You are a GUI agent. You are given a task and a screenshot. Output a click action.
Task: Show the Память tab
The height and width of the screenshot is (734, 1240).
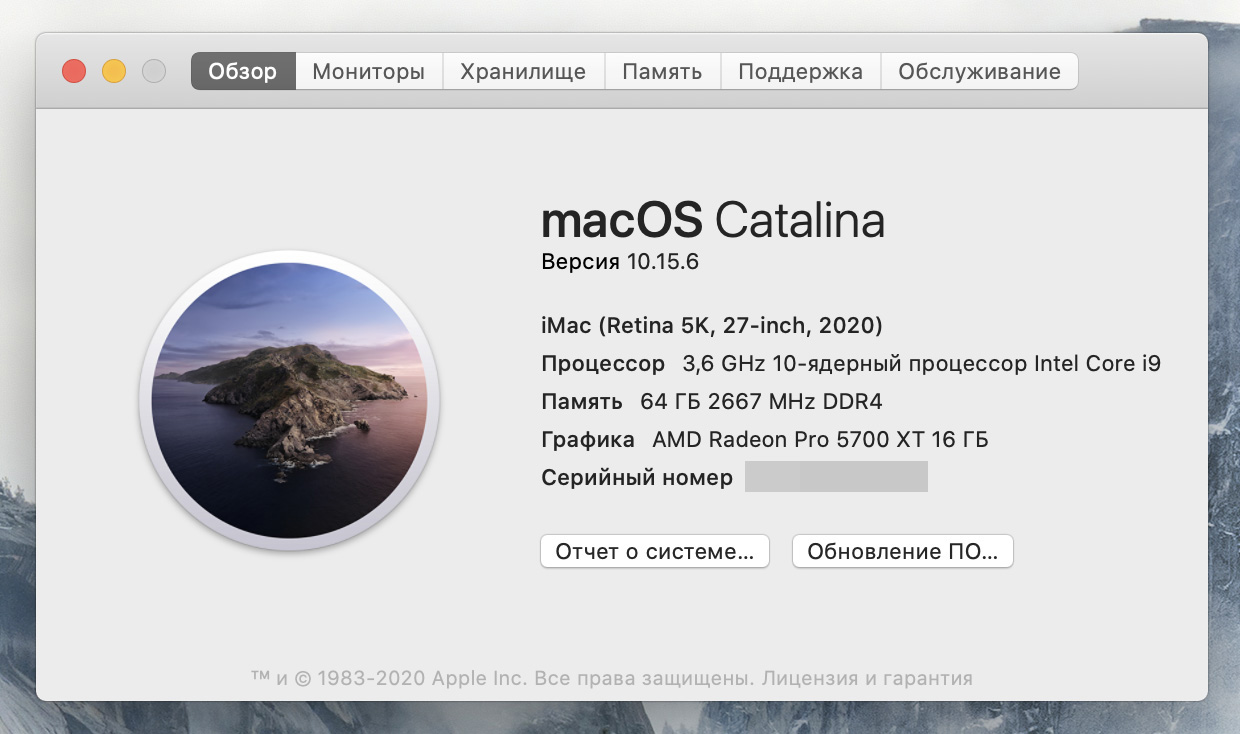tap(661, 72)
